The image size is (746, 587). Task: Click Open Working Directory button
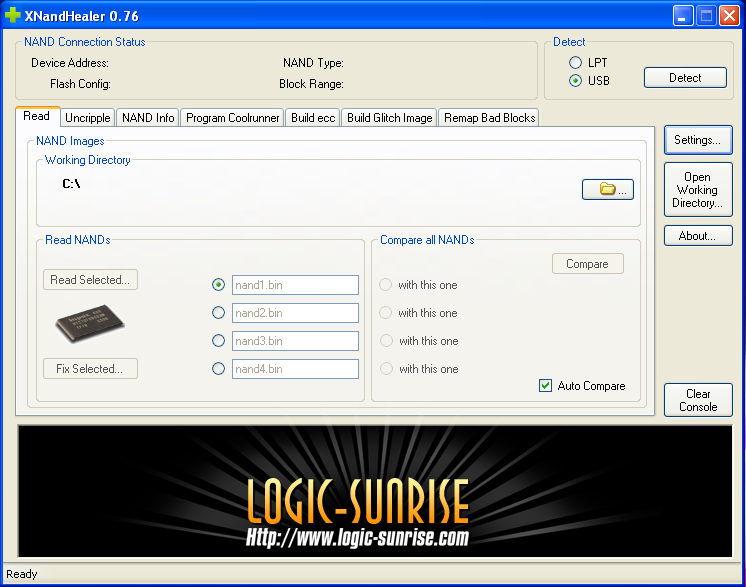click(x=698, y=189)
